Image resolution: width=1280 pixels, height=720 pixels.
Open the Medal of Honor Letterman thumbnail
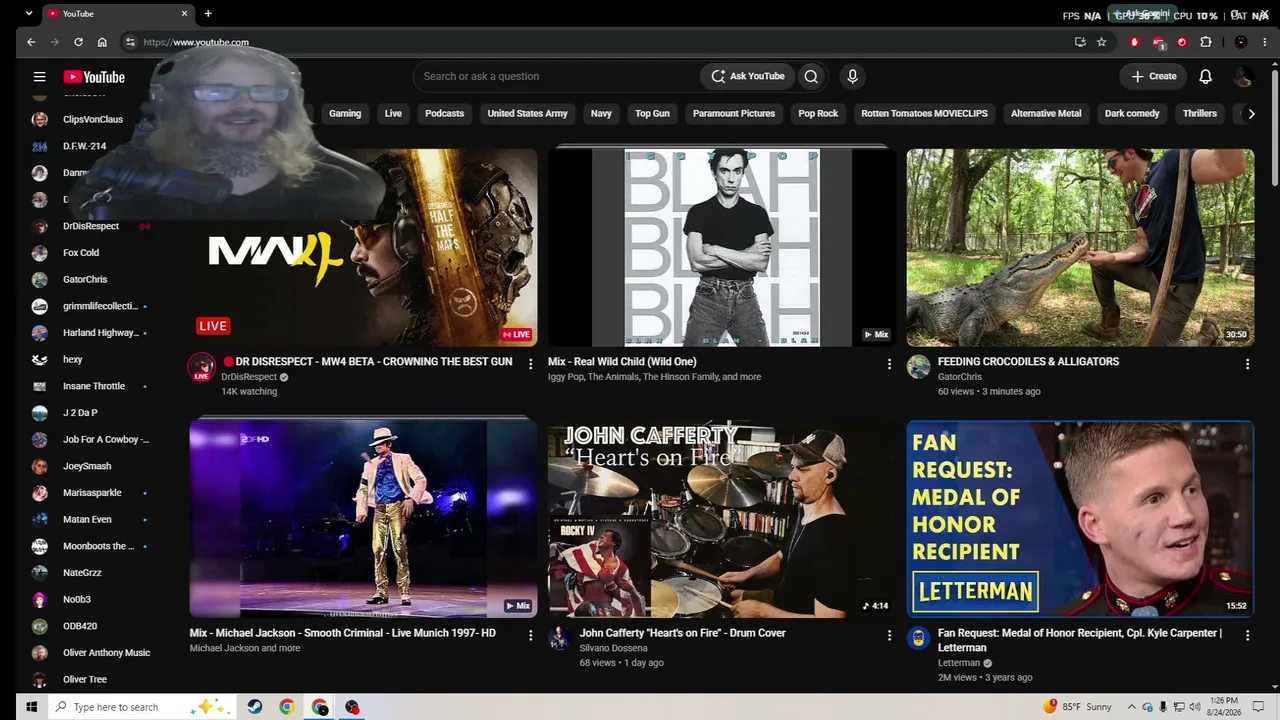point(1080,519)
